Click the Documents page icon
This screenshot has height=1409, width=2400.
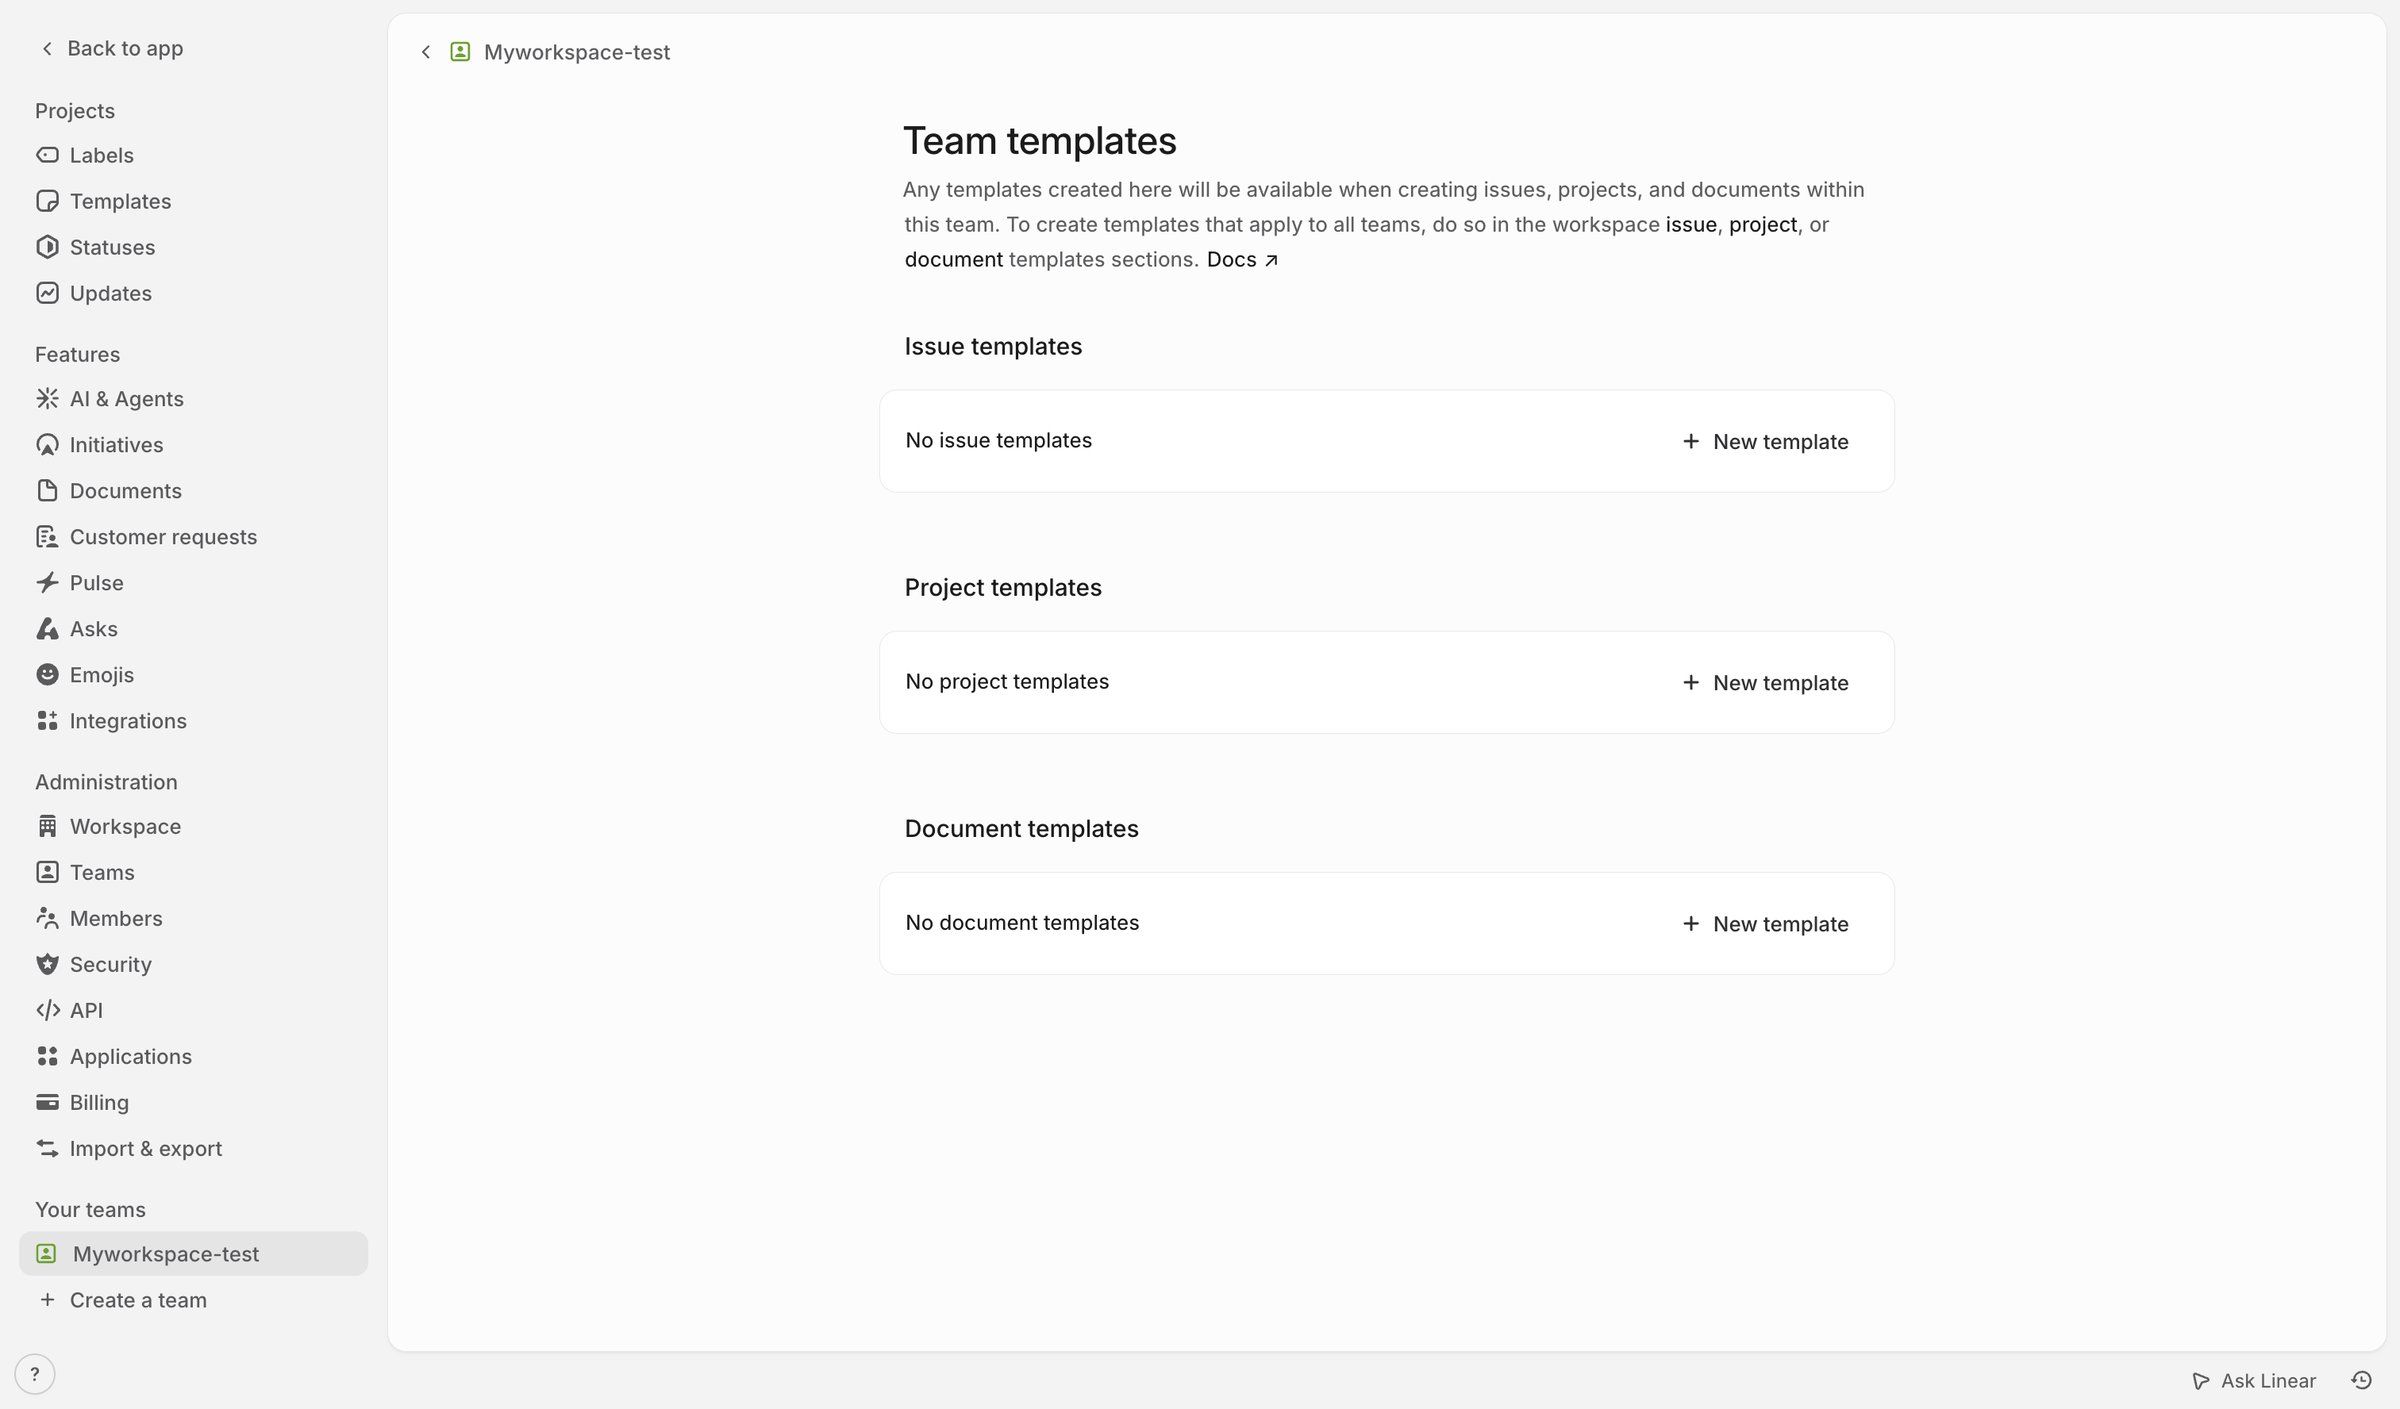(x=47, y=491)
